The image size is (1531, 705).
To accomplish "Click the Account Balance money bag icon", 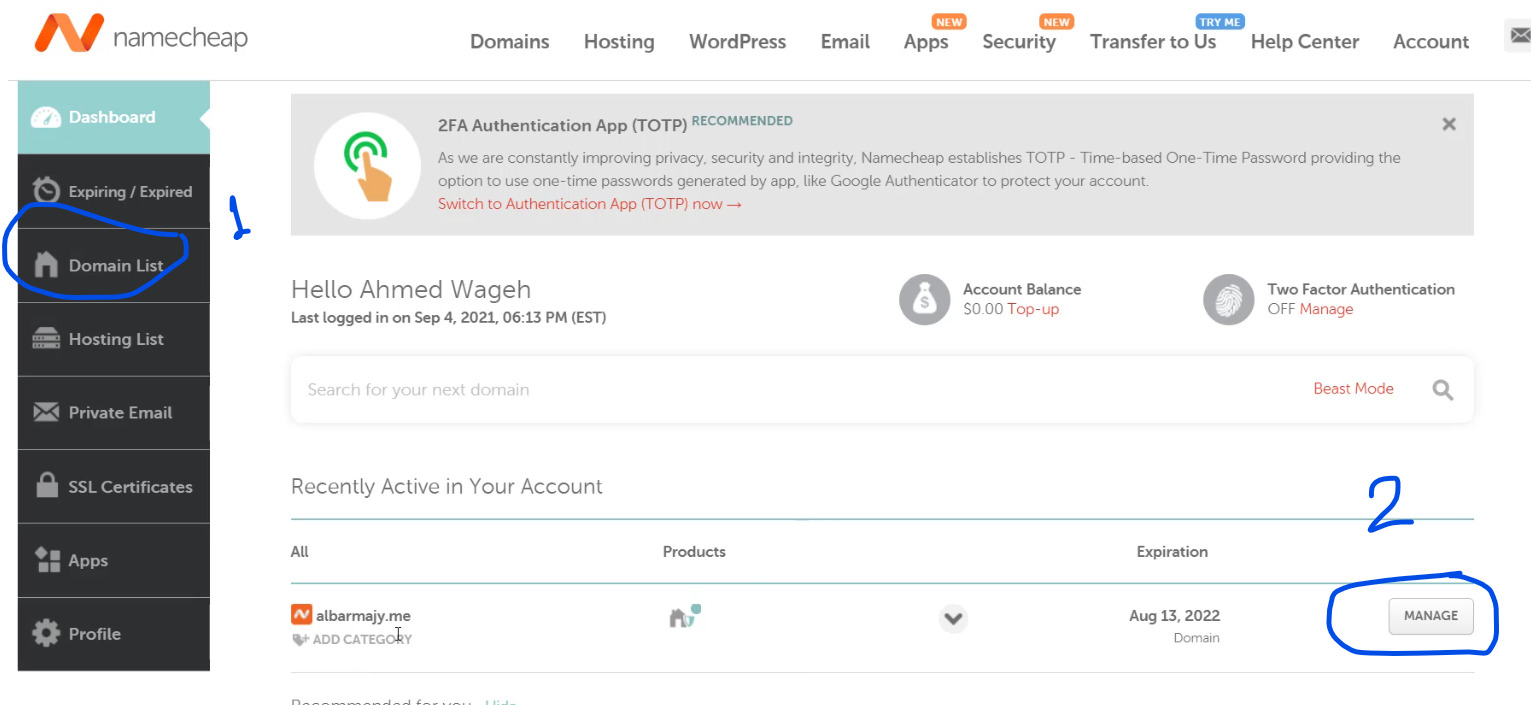I will click(924, 299).
